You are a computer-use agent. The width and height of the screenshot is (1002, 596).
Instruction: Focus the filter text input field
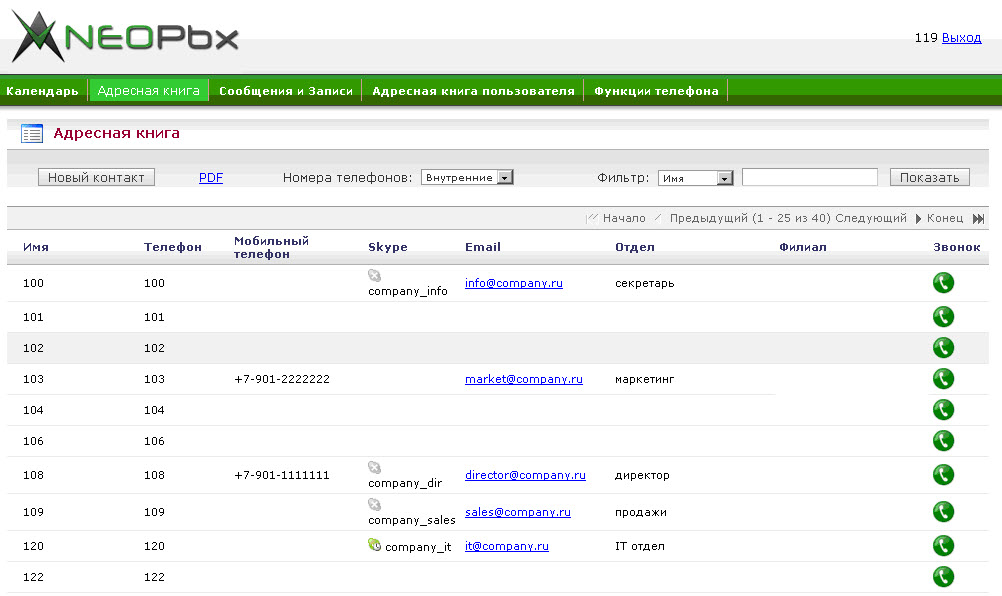tap(810, 177)
